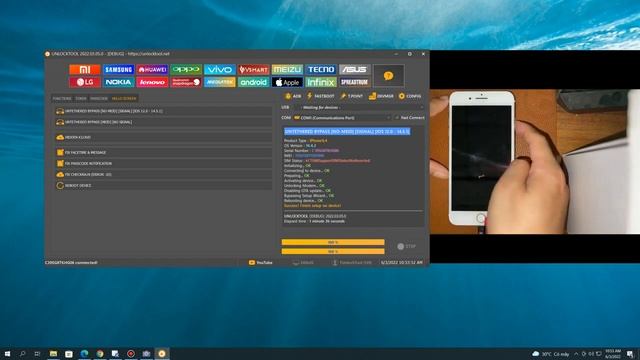Select the Vivo brand icon
Image resolution: width=640 pixels, height=360 pixels.
click(x=220, y=69)
